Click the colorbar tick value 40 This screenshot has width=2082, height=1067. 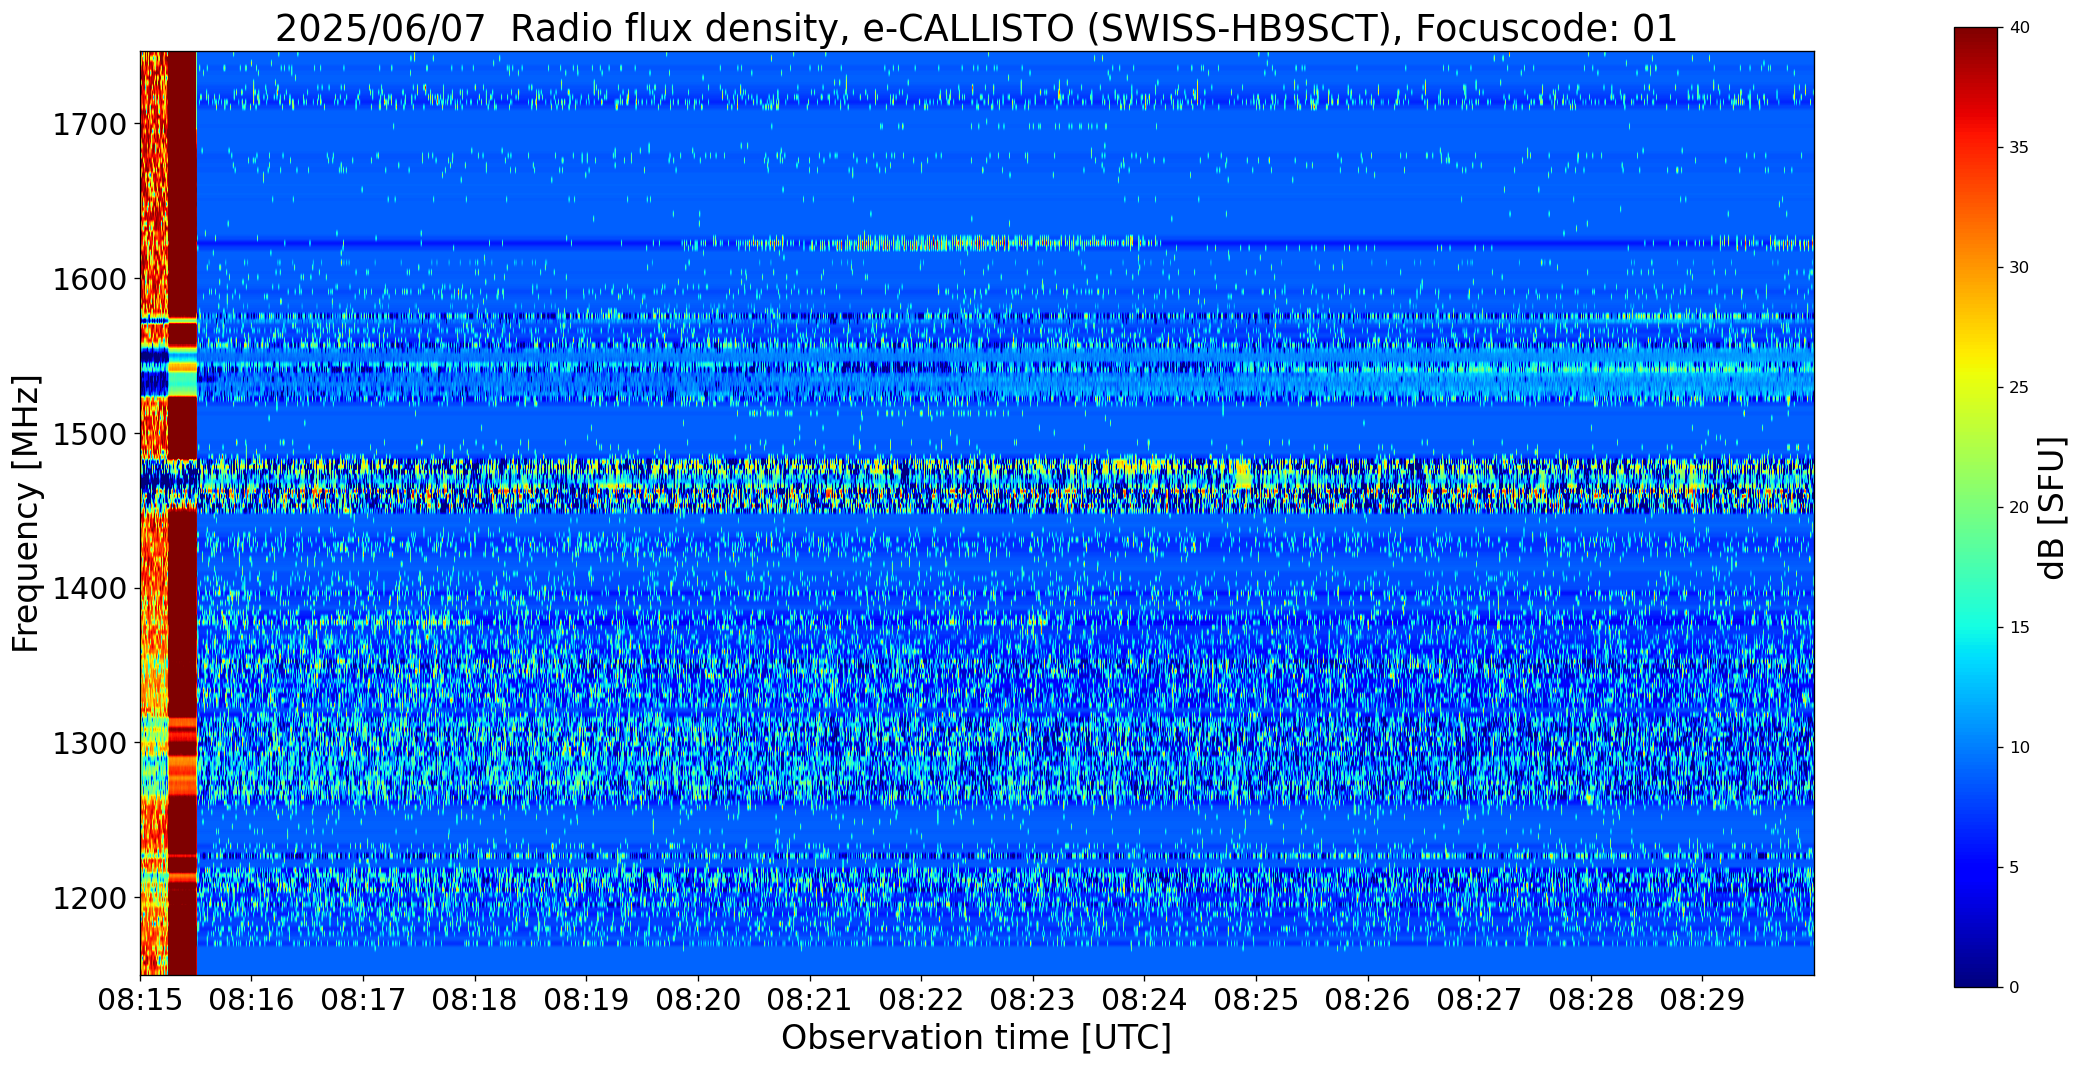pos(2019,28)
